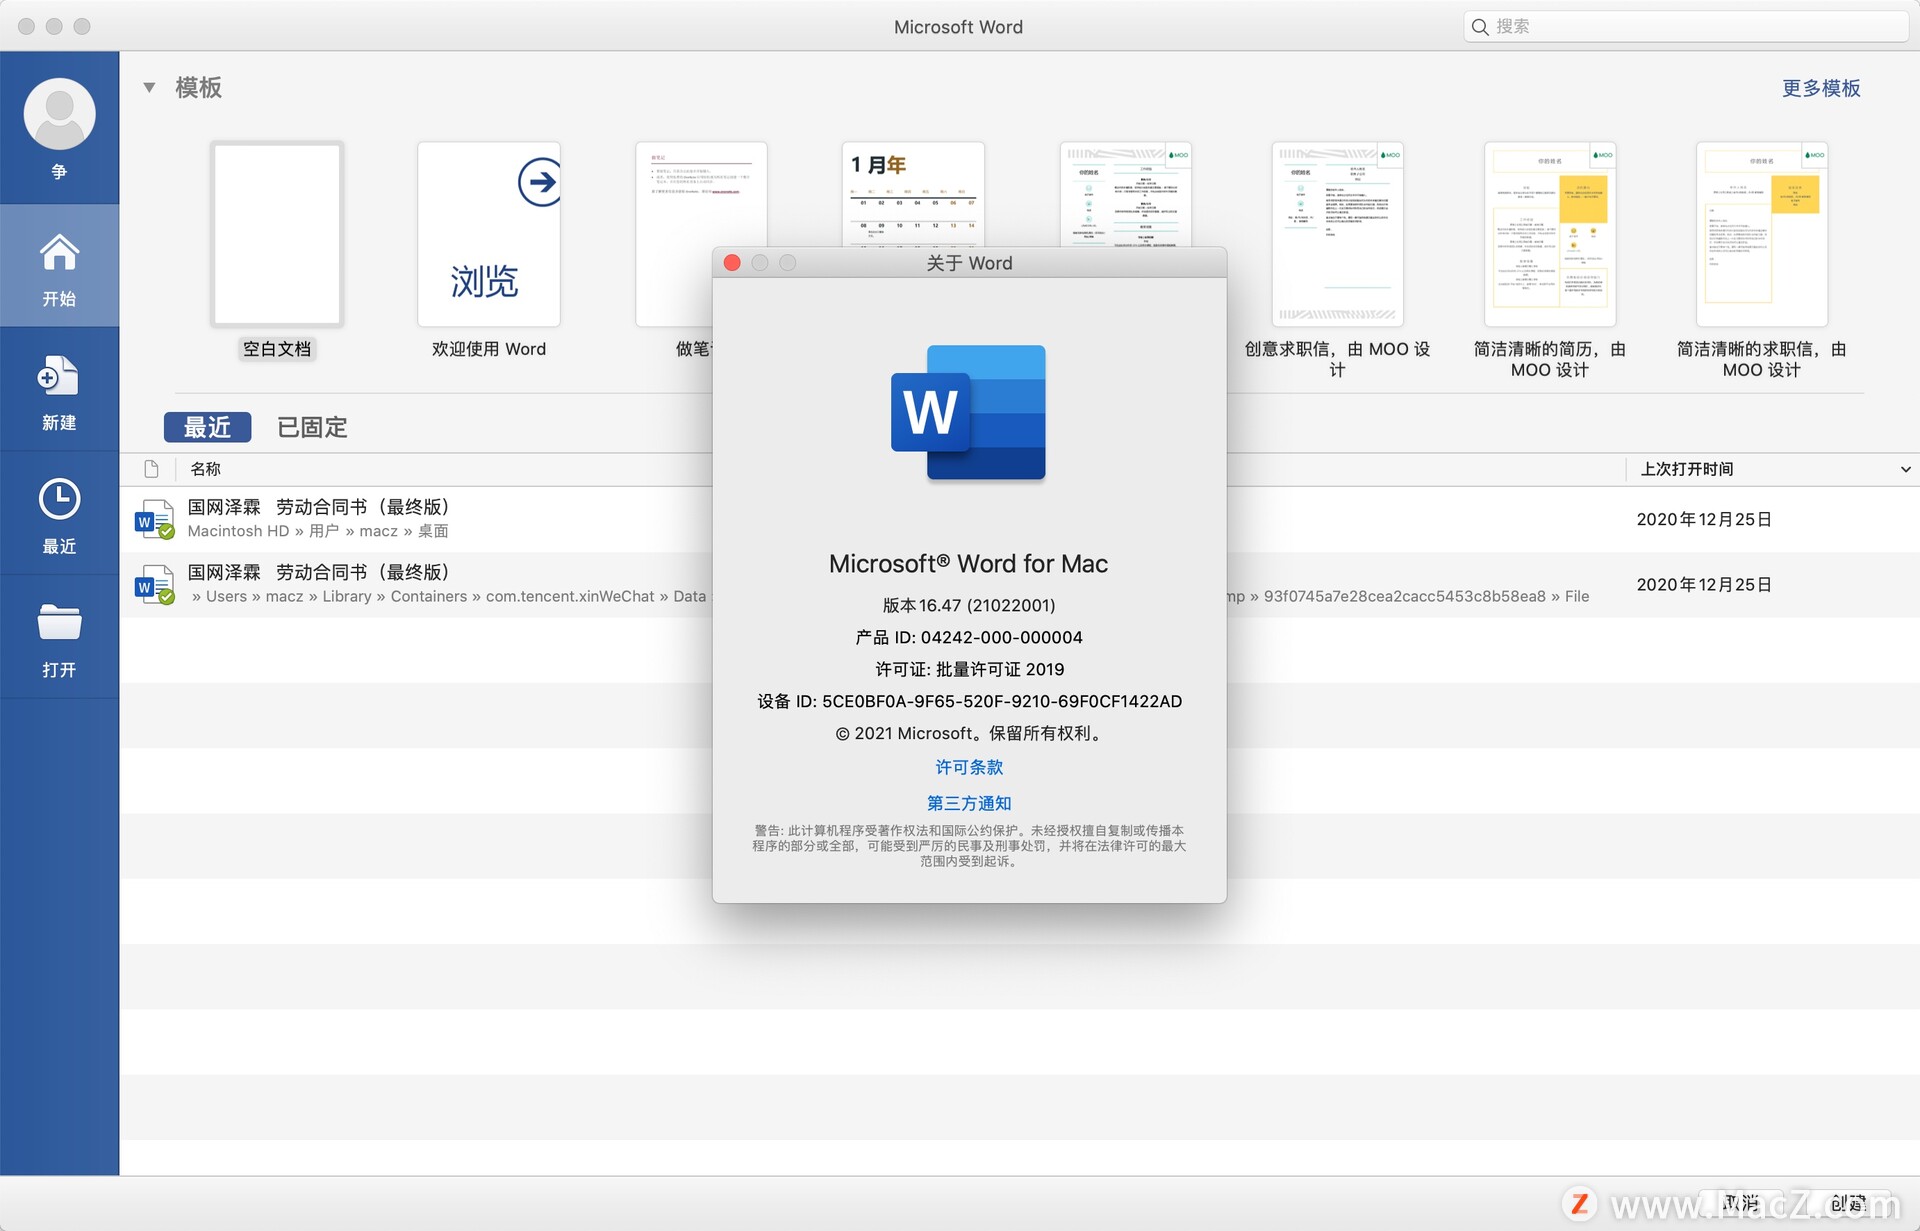
Task: Click Word icon of xinWeChat 劳动合同书 file
Action: tap(154, 584)
